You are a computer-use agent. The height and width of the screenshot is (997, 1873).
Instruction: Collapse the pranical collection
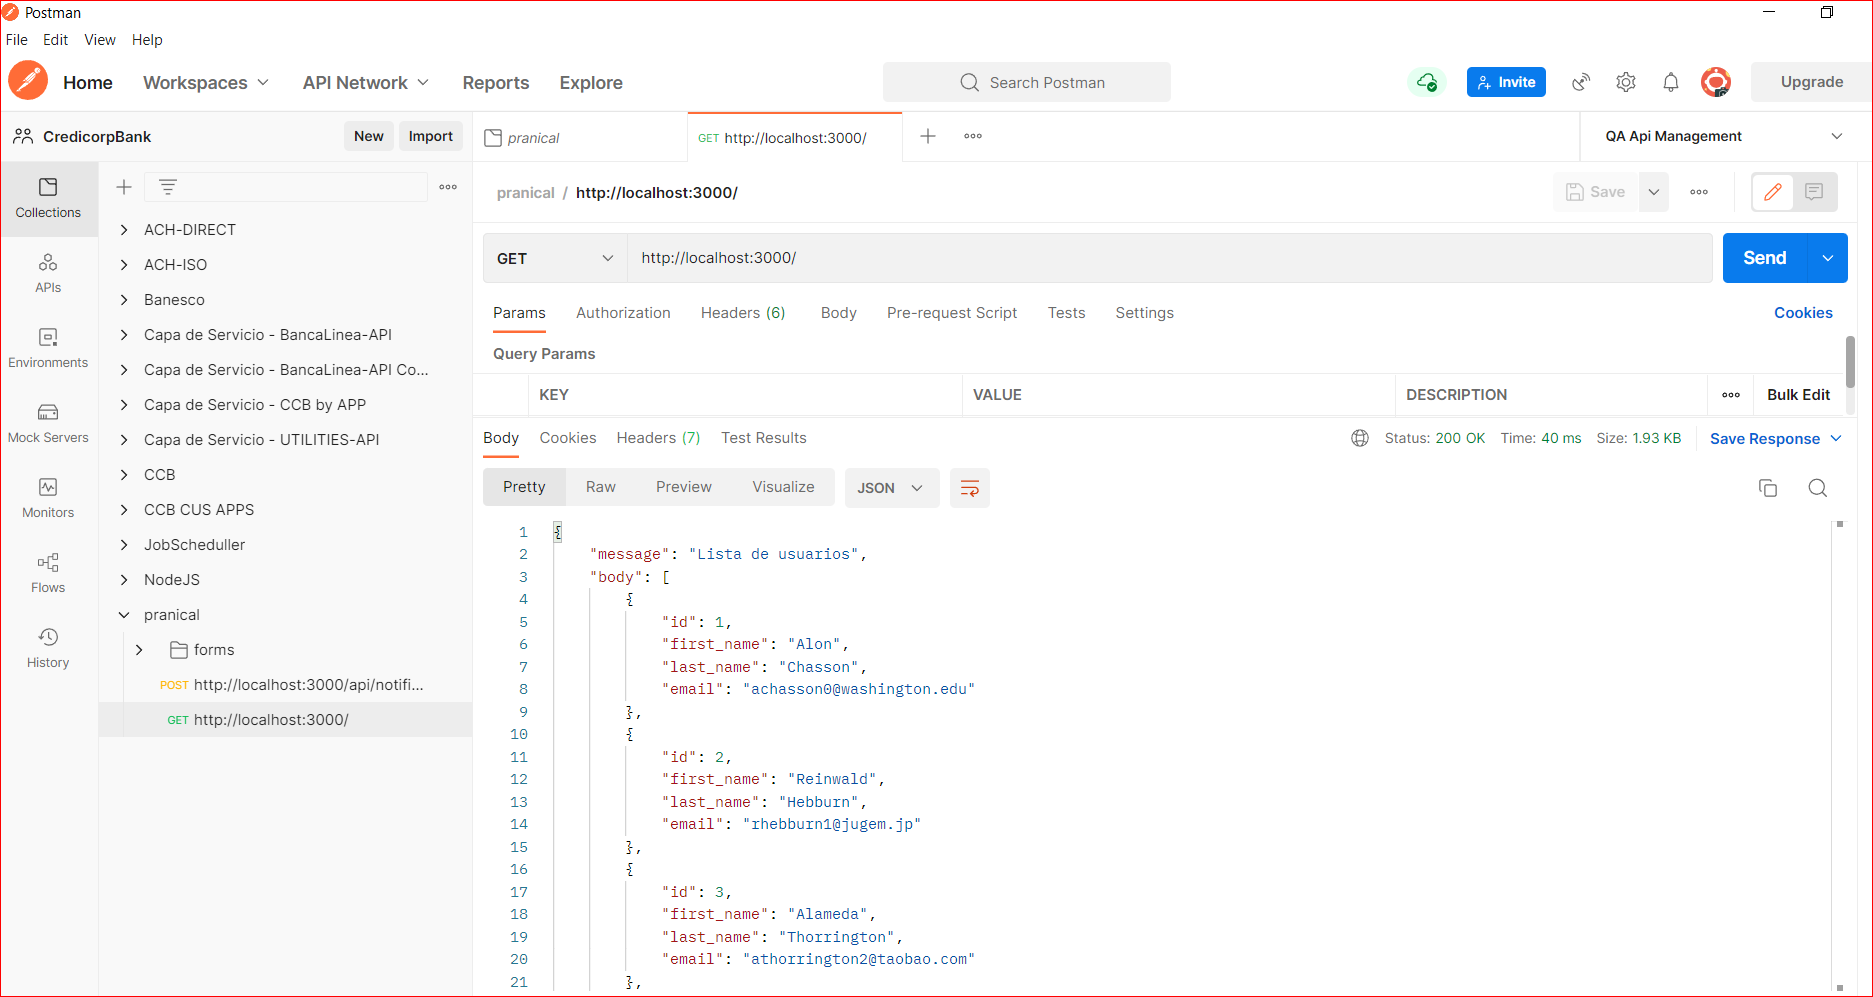[x=124, y=615]
